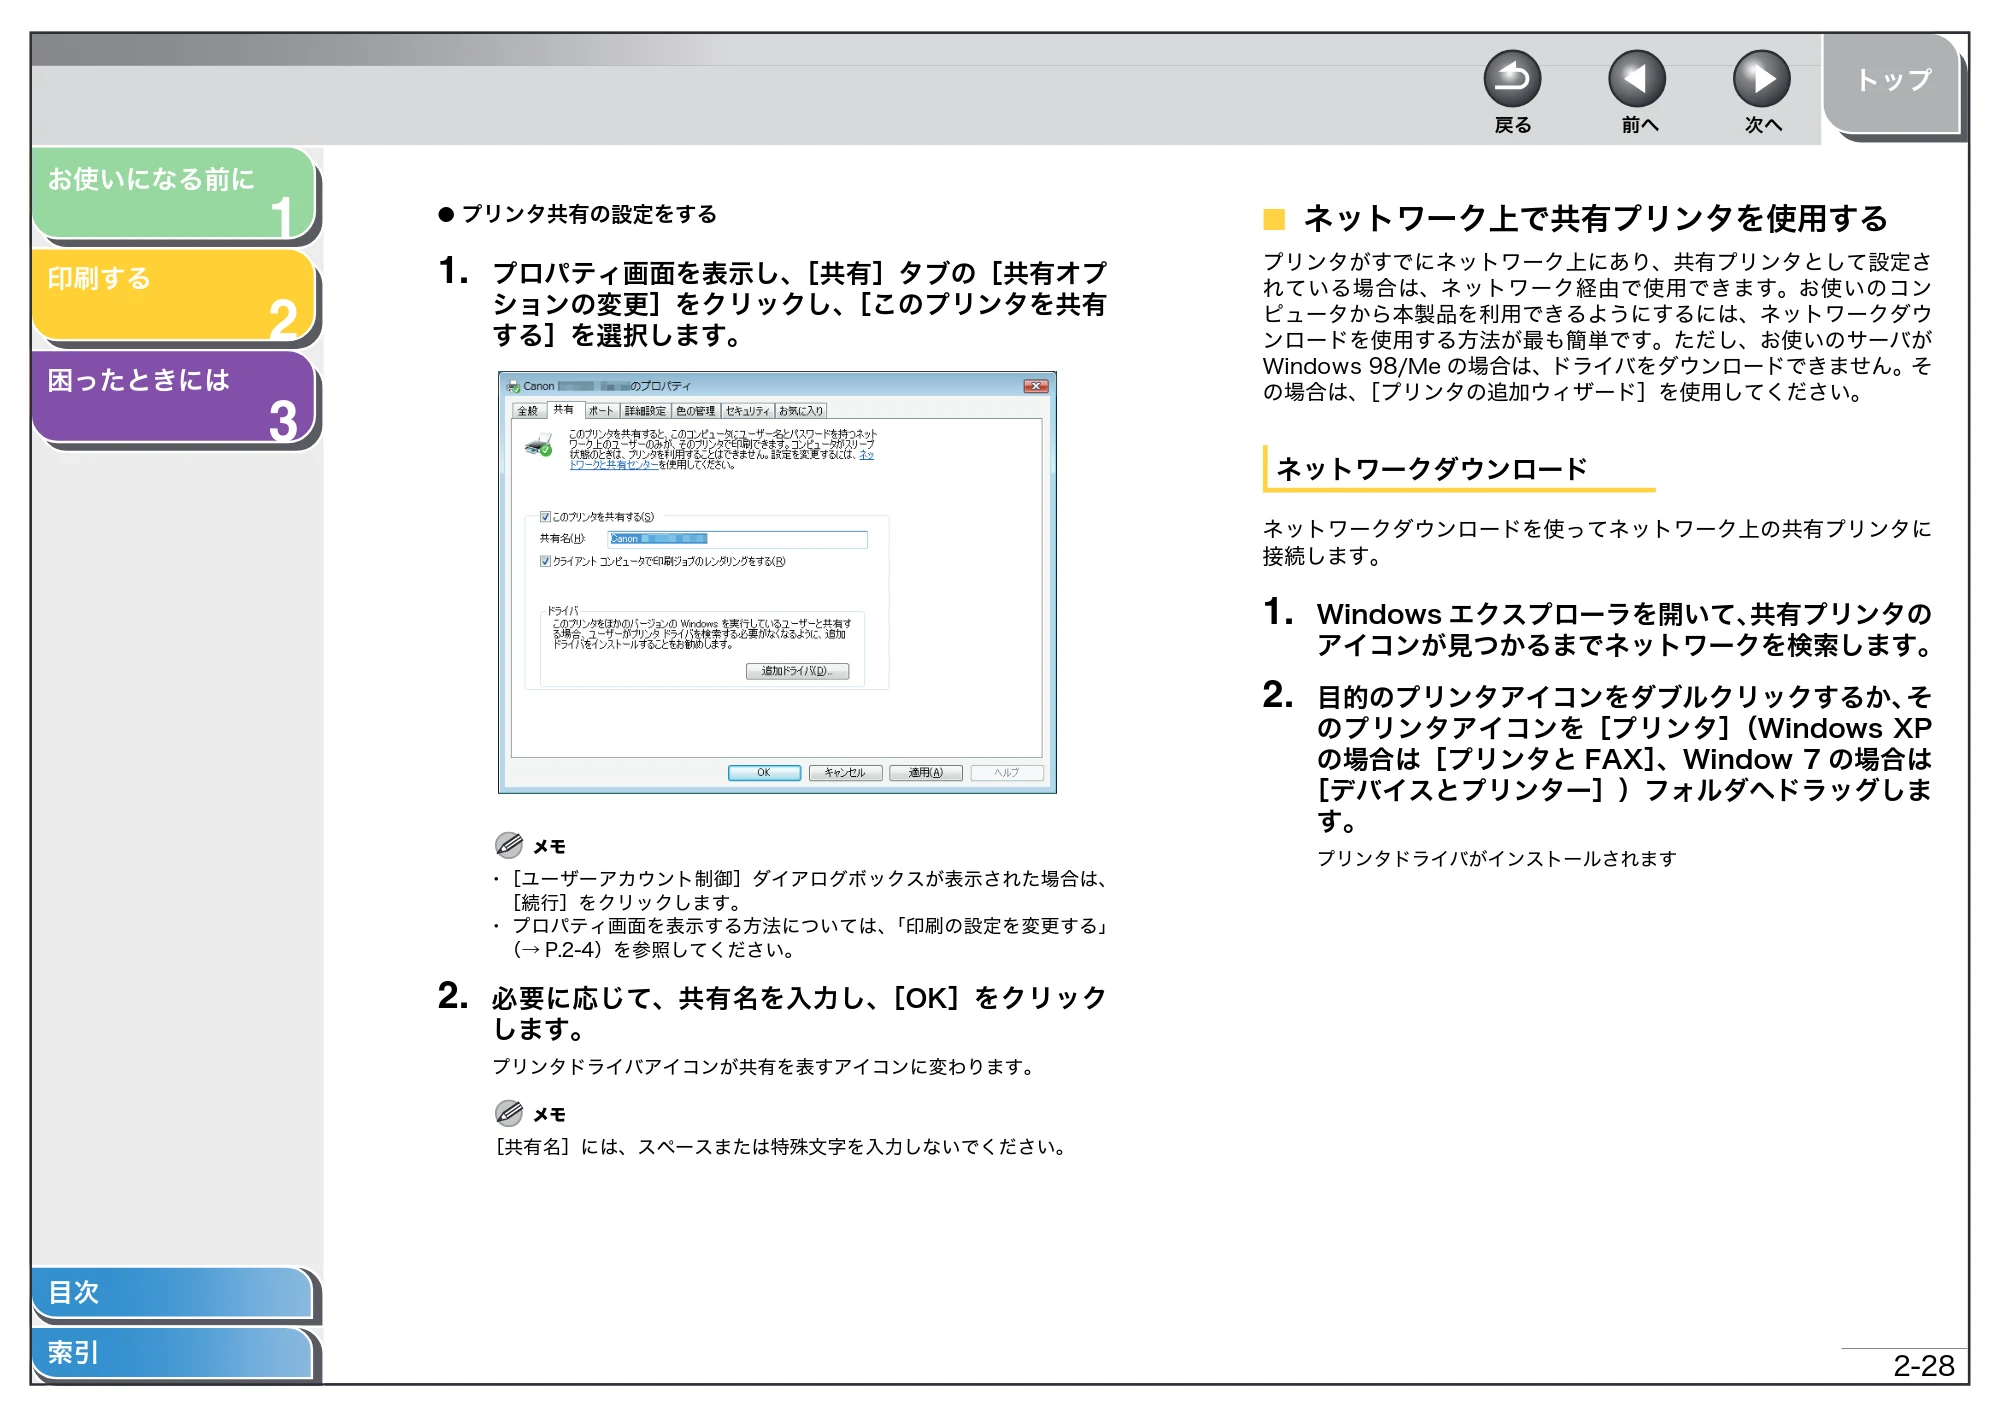The image size is (2000, 1414).
Task: Click heading ネットワーク上で共有プリンタを使用する
Action: (1596, 218)
